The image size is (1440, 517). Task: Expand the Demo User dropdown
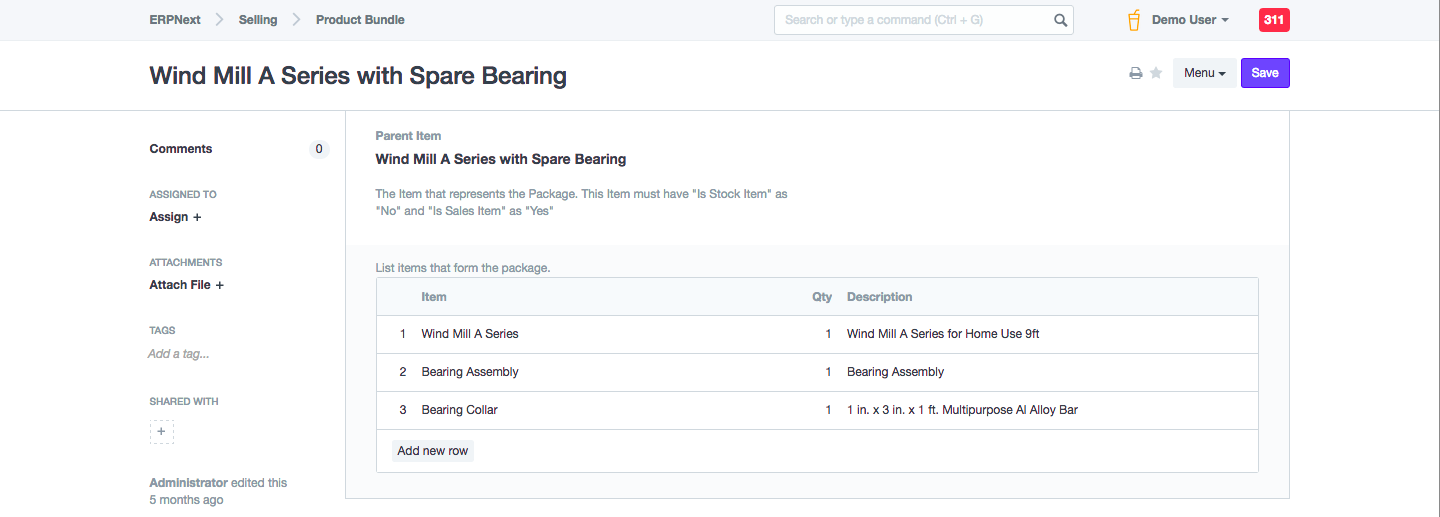coord(1190,20)
